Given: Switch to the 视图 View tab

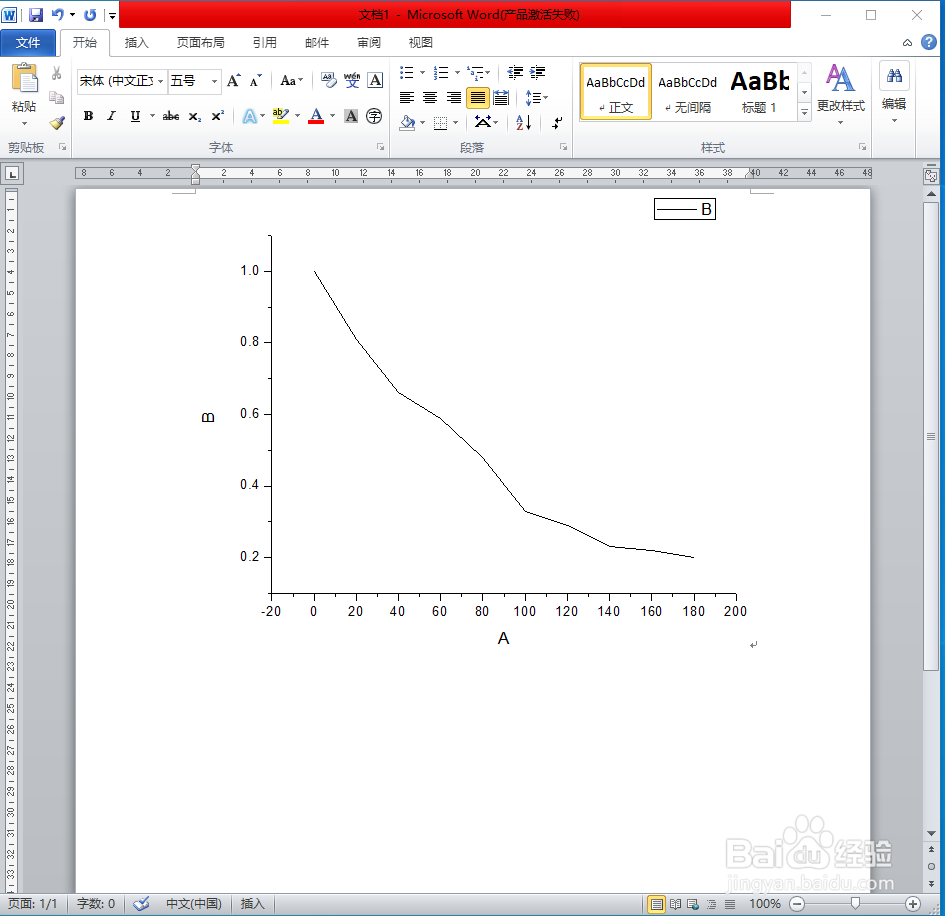Looking at the screenshot, I should click(421, 43).
